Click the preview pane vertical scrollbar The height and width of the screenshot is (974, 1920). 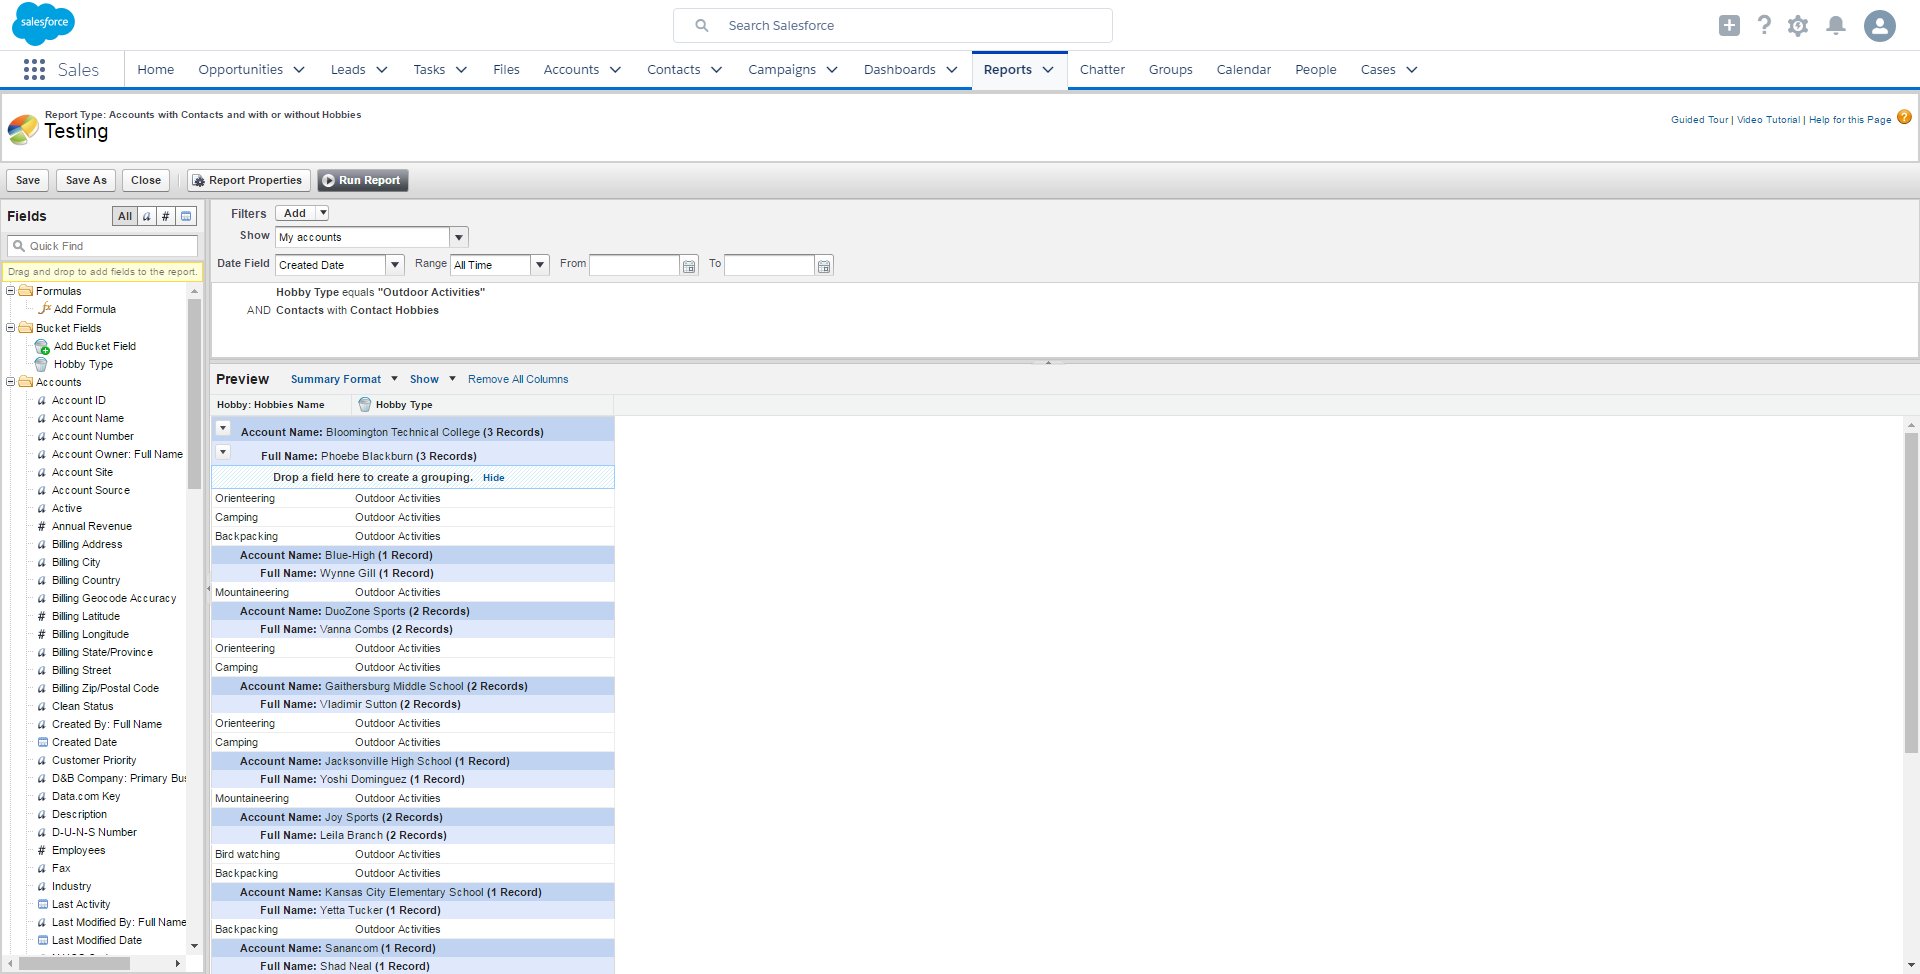pos(1911,590)
